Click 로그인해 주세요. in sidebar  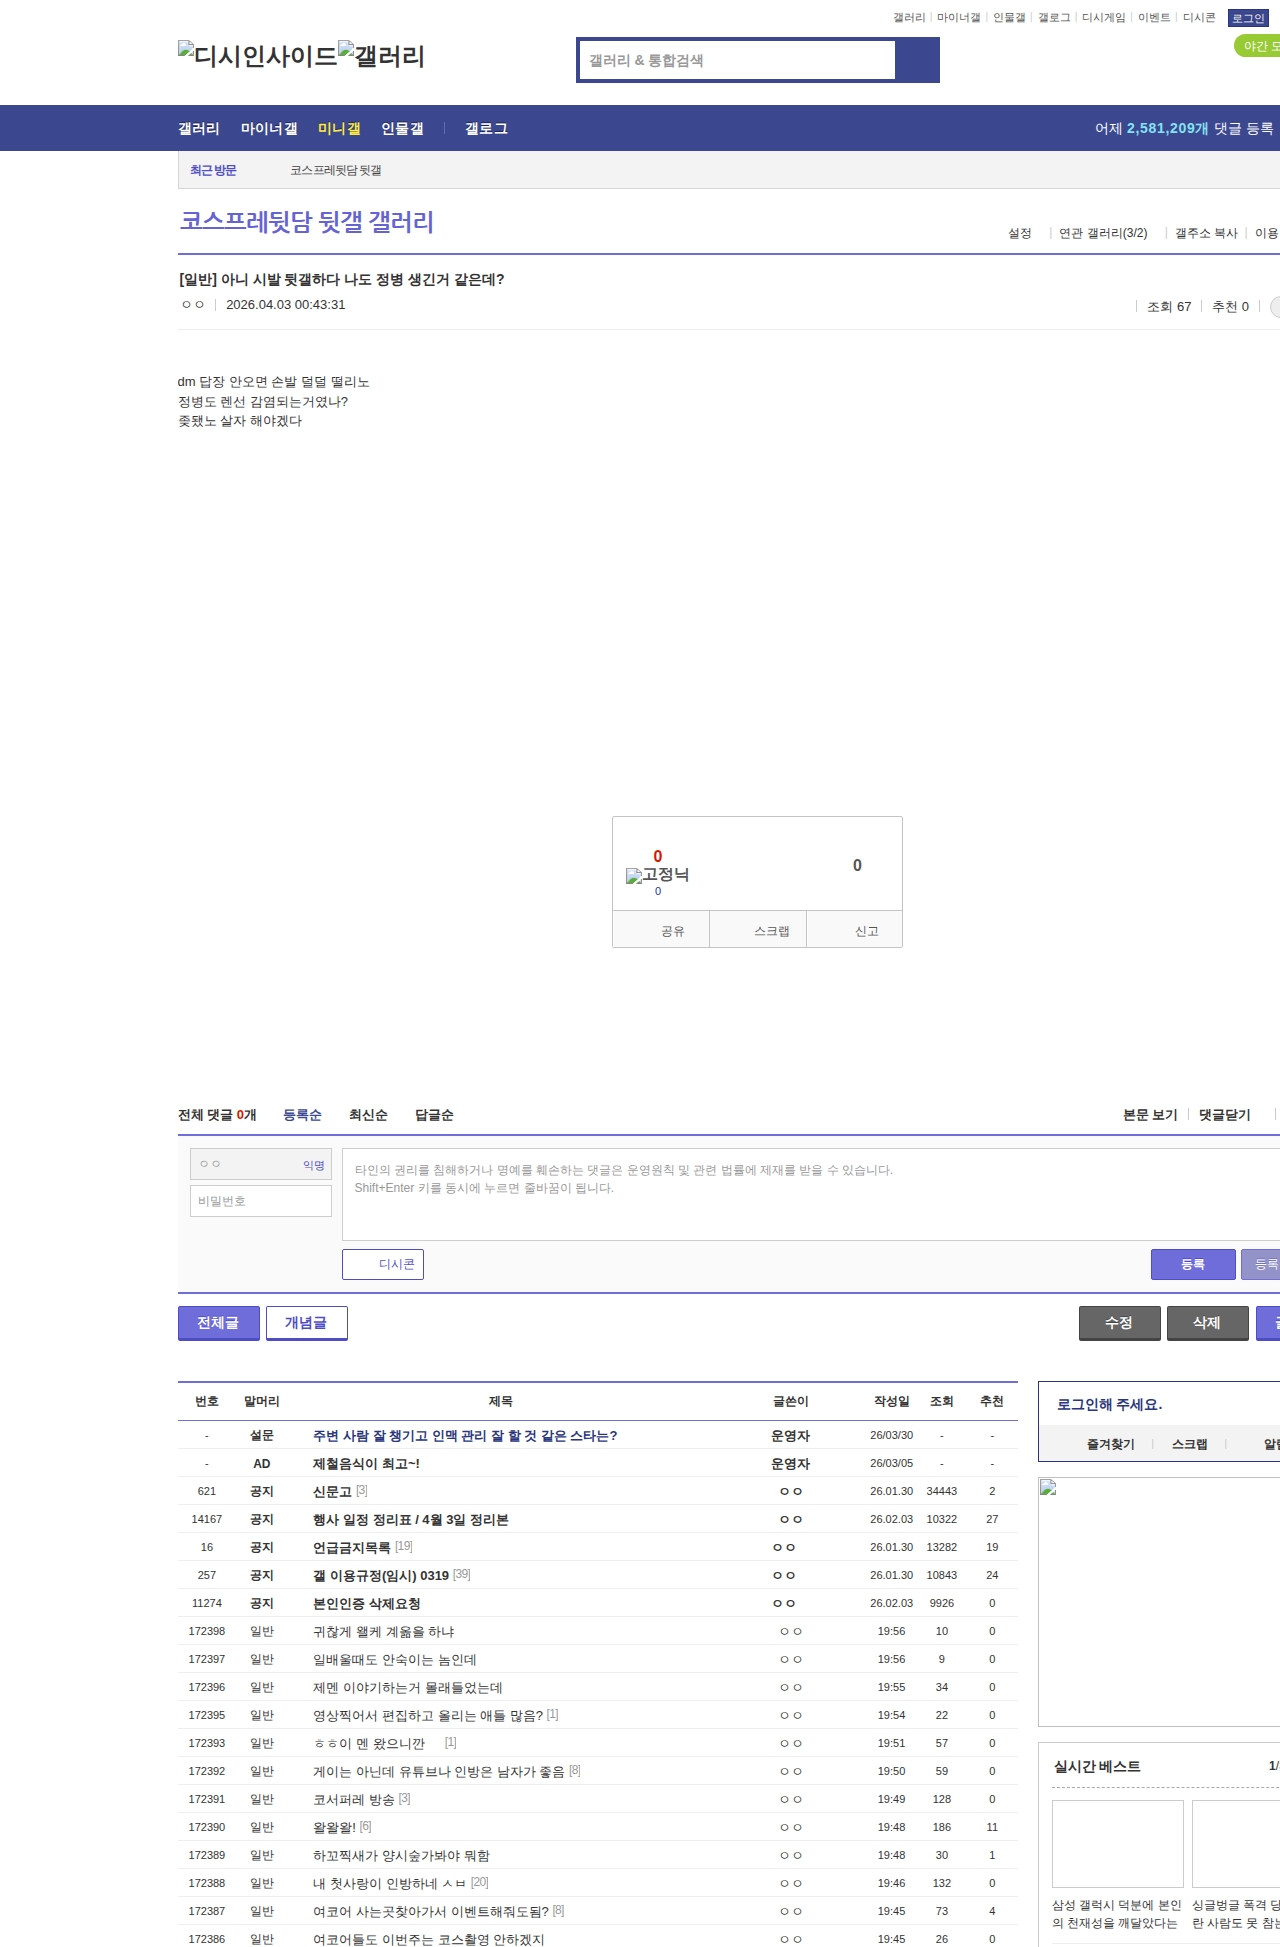point(1110,1404)
